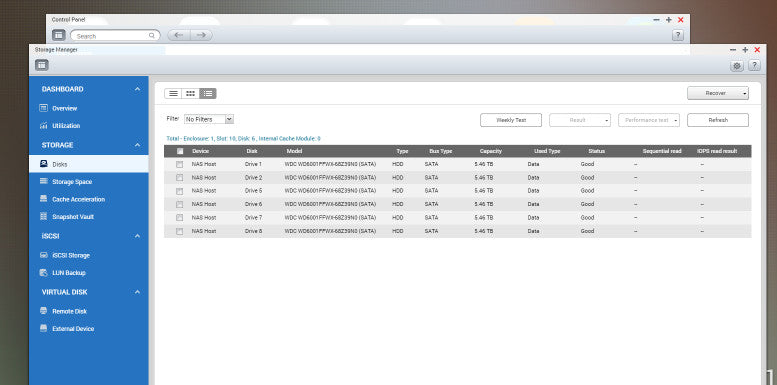
Task: Open Storage Manager help question mark
Action: 754,66
